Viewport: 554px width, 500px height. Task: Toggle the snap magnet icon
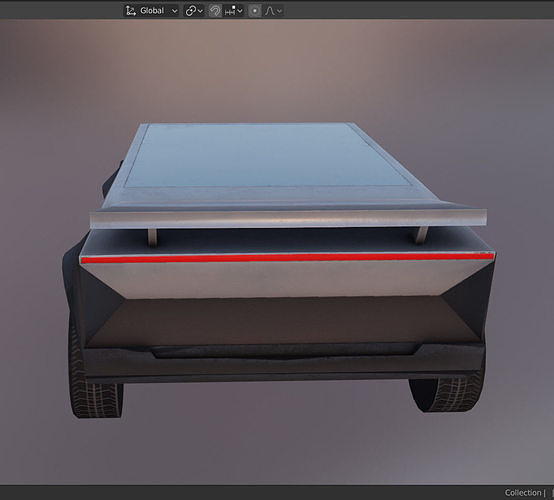tap(215, 11)
